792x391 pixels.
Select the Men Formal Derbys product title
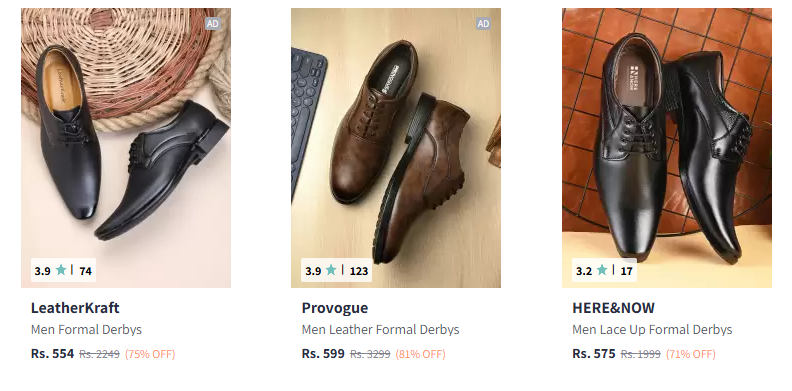tap(86, 330)
